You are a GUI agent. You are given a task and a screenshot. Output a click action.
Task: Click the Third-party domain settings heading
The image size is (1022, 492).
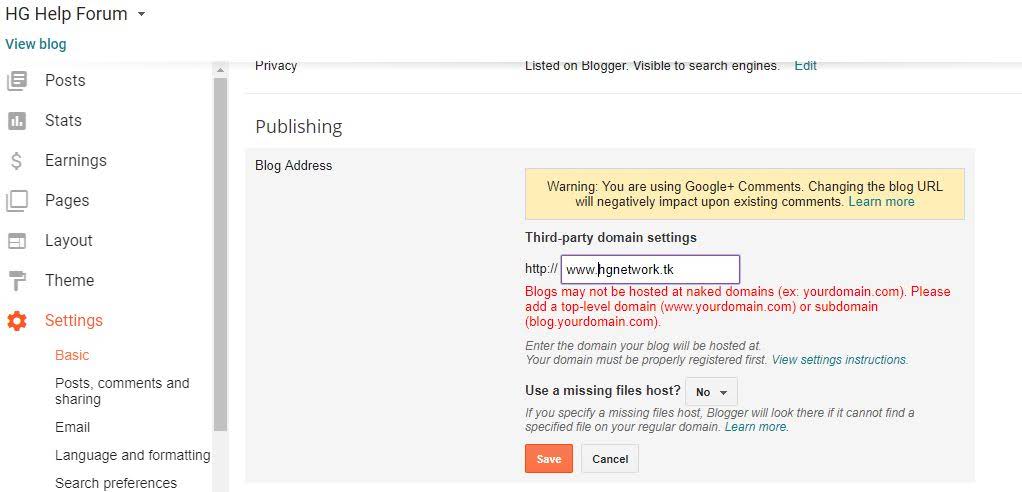[611, 238]
